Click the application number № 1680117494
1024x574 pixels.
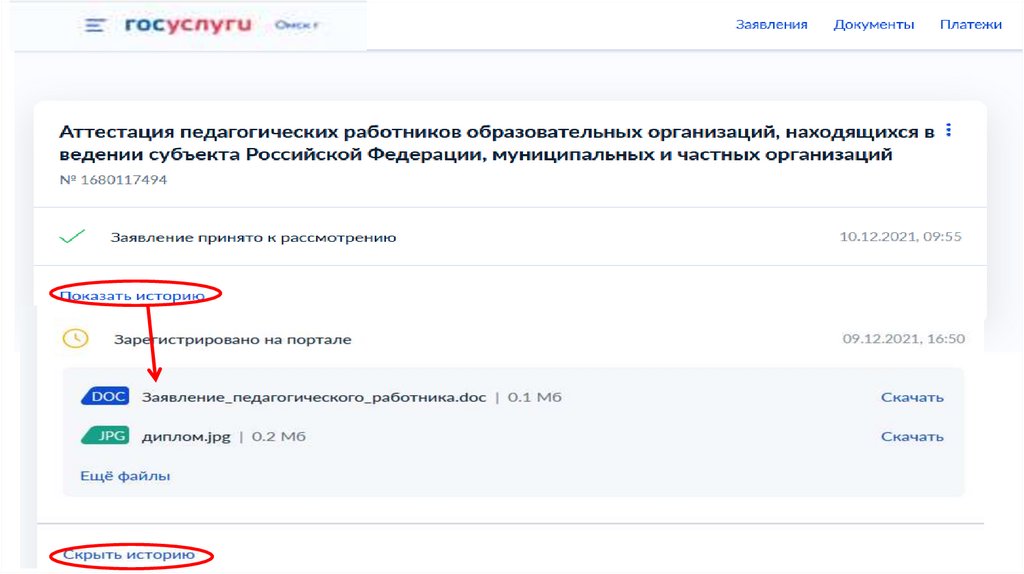click(113, 180)
